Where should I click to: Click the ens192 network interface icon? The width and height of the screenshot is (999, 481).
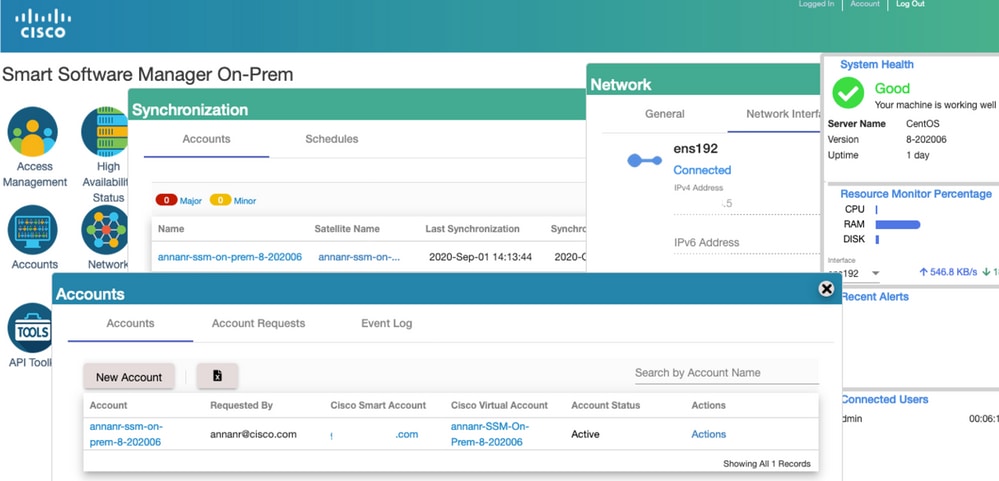coord(644,161)
